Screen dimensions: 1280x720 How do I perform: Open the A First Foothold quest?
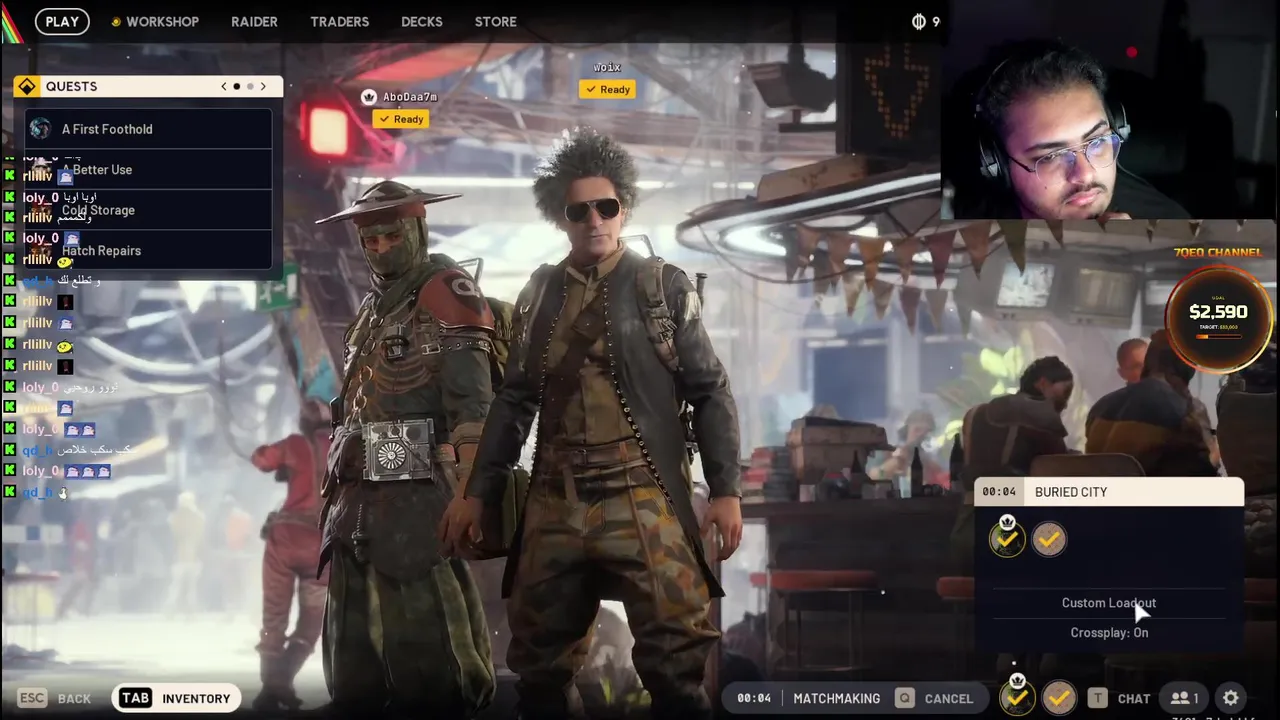point(148,129)
